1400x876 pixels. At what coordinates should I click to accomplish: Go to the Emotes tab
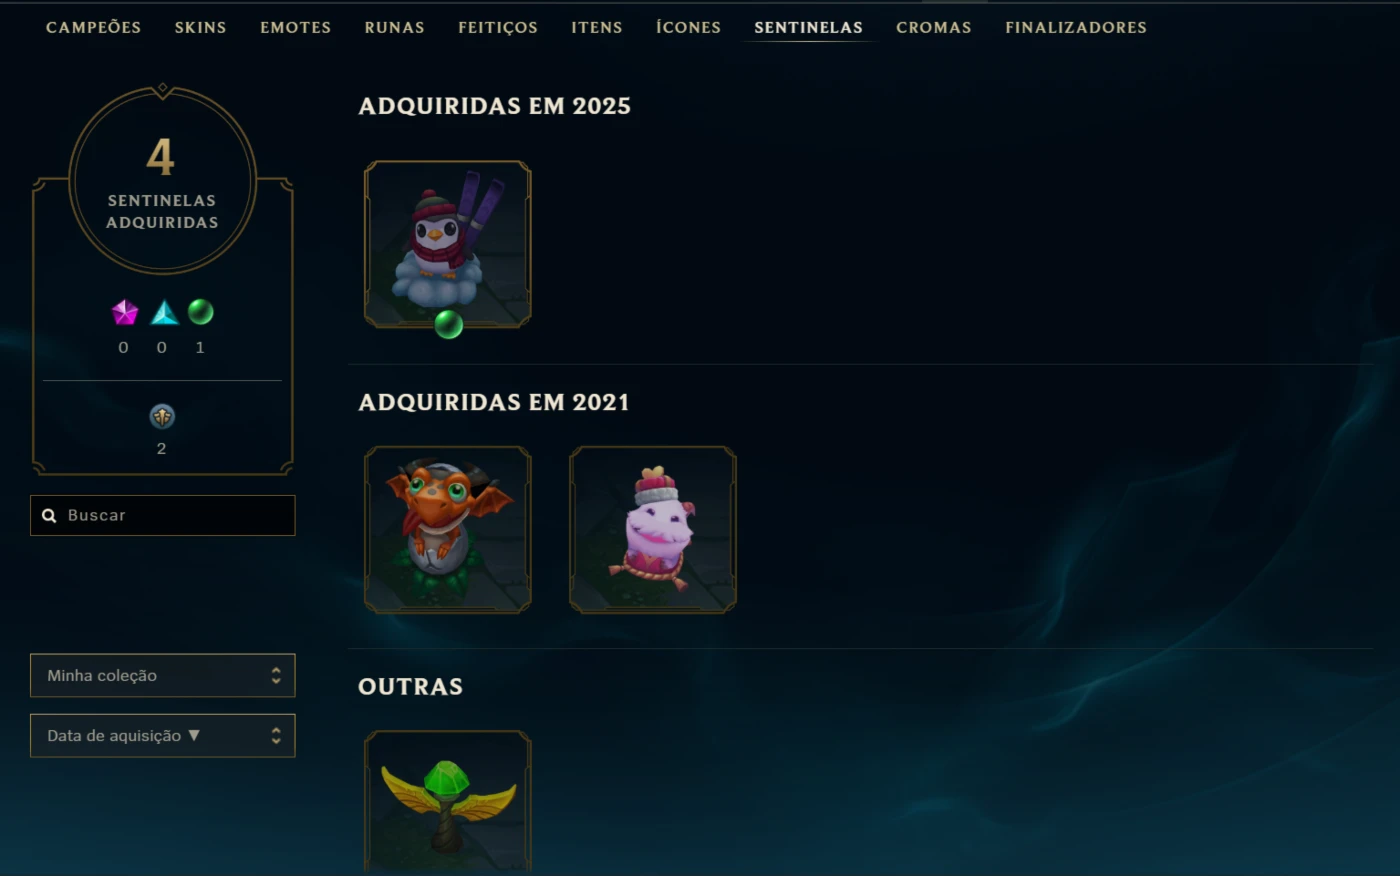pyautogui.click(x=296, y=27)
